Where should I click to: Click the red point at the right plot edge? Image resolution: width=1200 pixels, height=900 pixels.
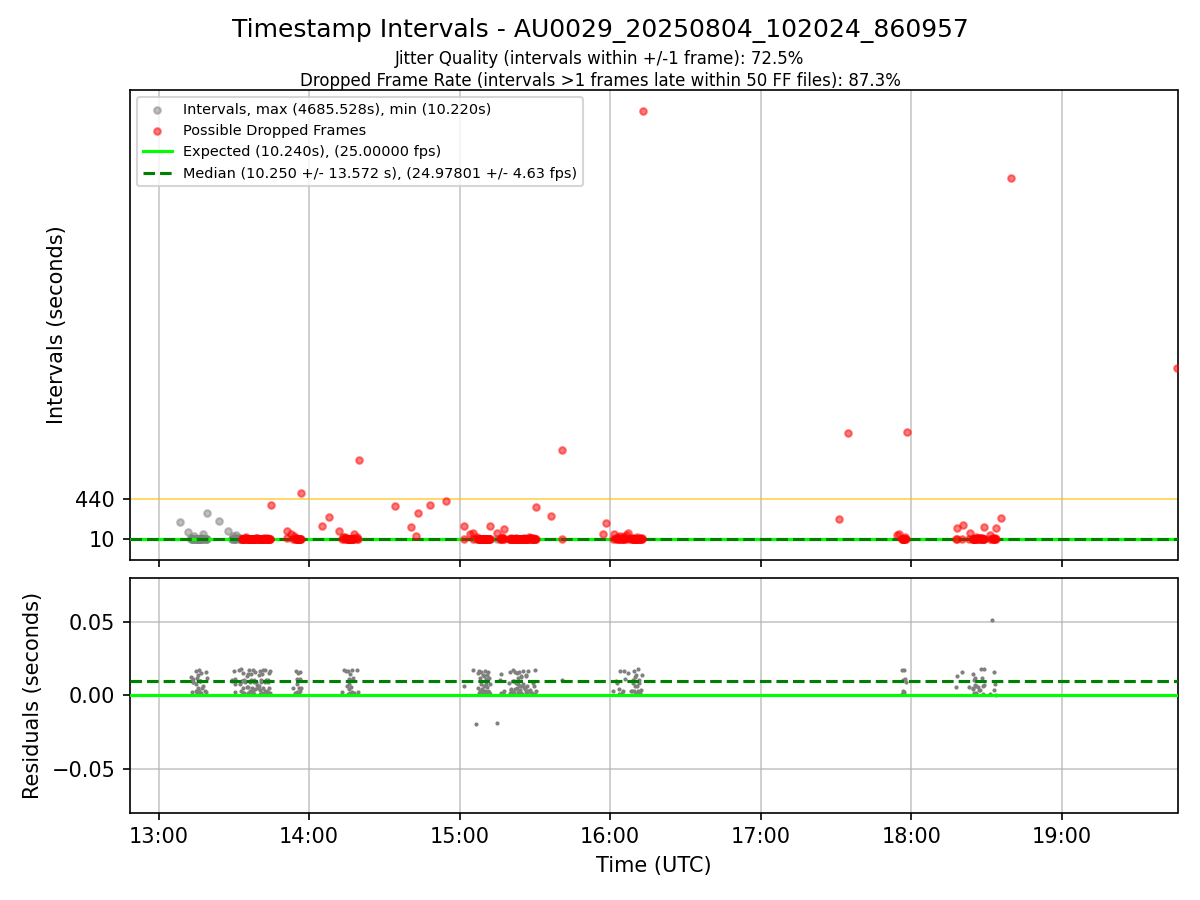point(1177,368)
